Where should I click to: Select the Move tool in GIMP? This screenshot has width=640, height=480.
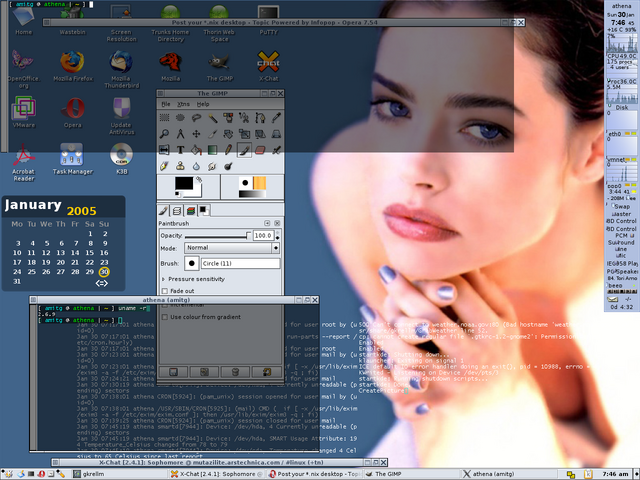coord(196,134)
